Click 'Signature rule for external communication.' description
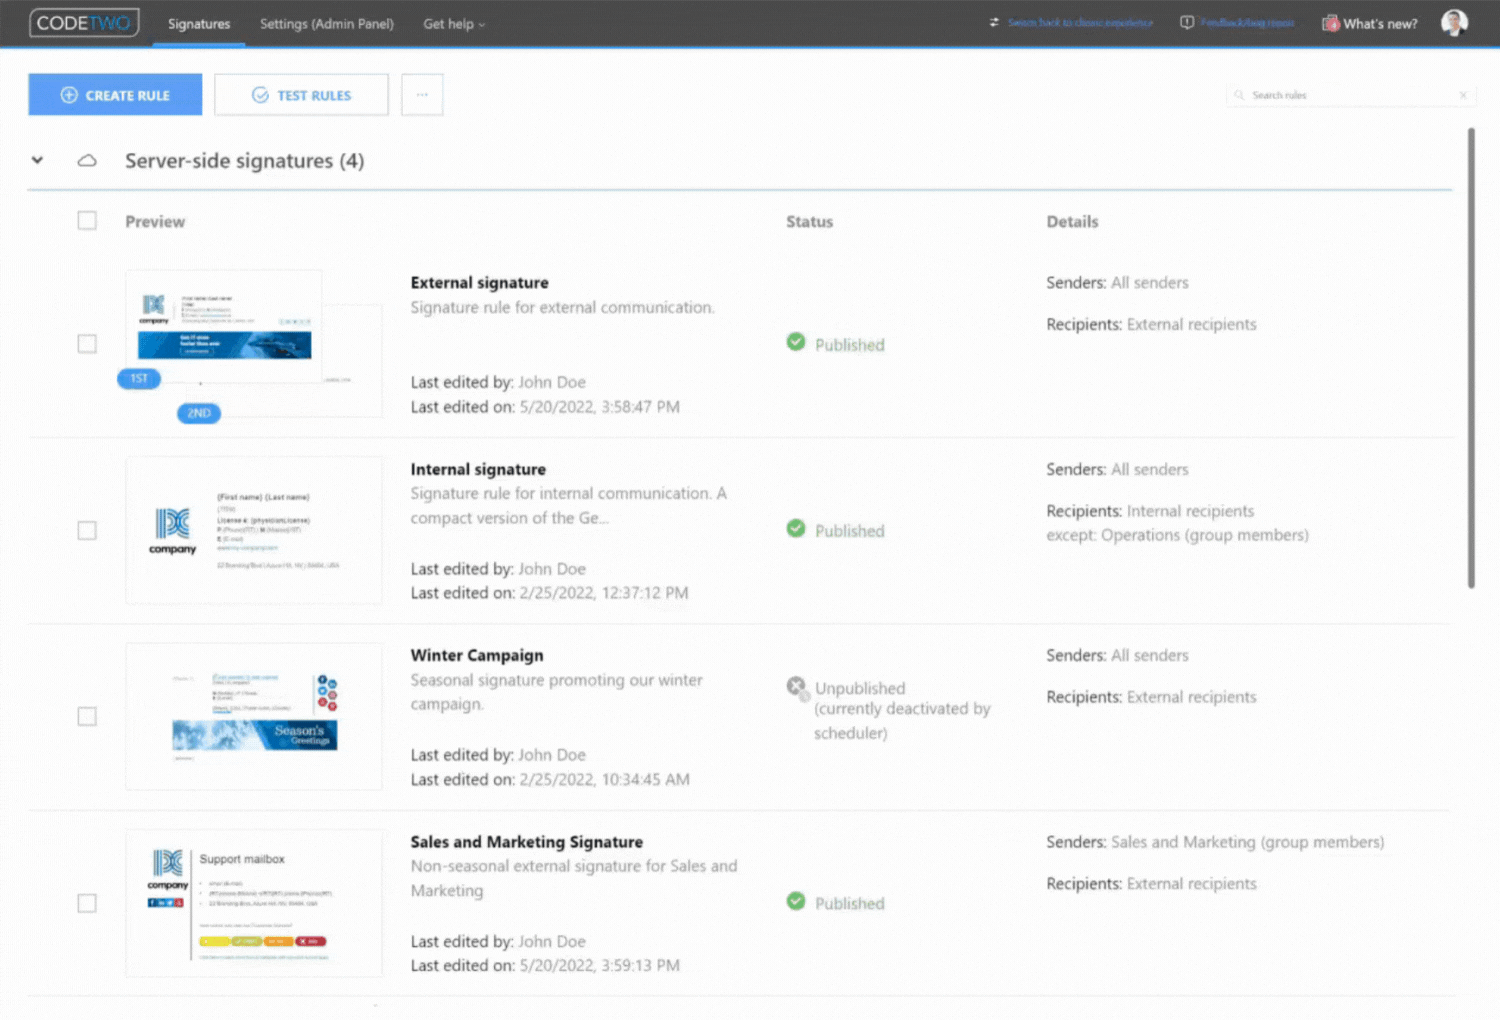 tap(562, 307)
